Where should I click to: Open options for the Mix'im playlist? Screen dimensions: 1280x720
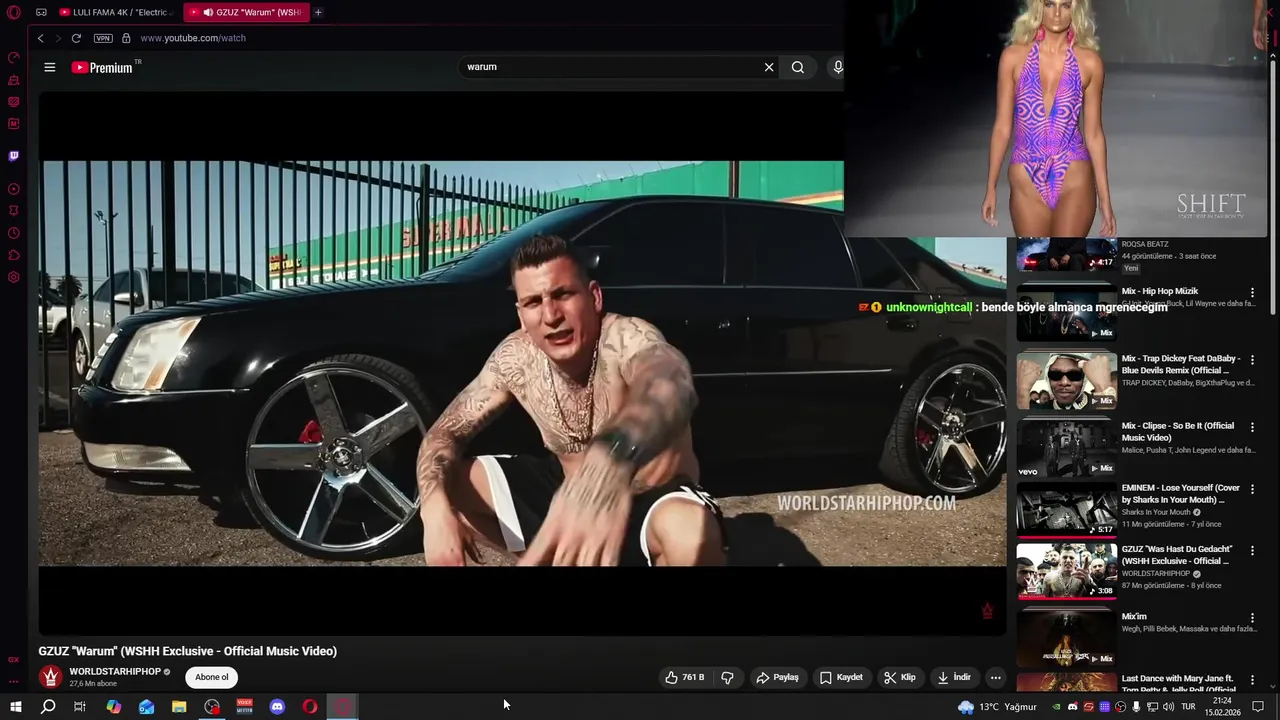coord(1252,618)
